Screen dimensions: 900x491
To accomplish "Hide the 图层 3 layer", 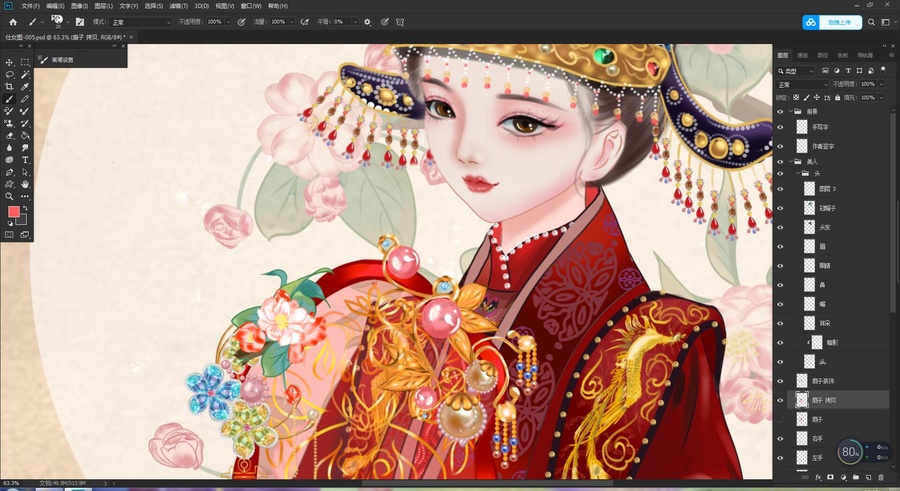I will point(780,189).
